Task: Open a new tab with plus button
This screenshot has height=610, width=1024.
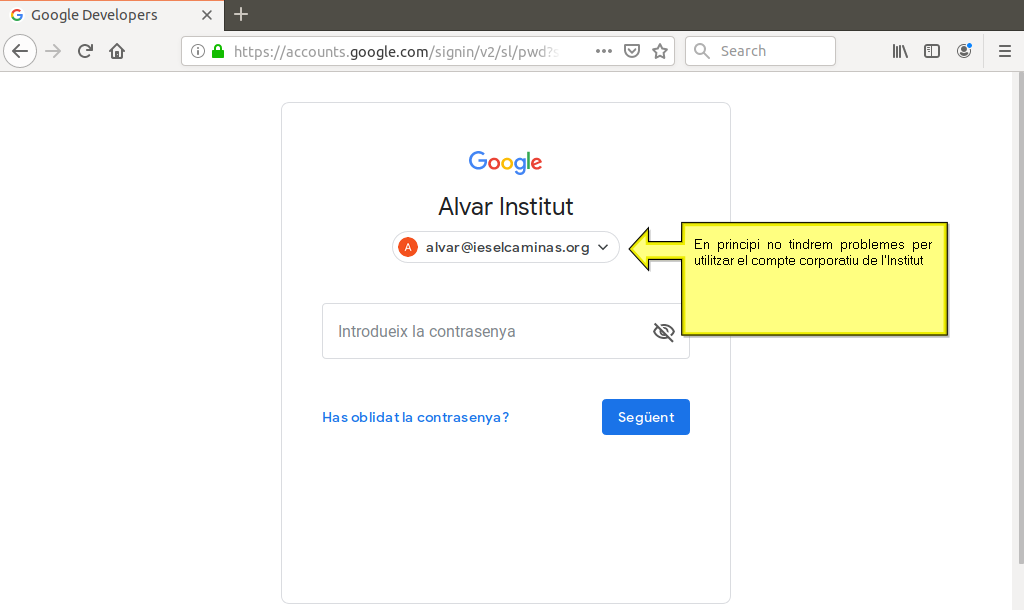Action: pyautogui.click(x=241, y=14)
